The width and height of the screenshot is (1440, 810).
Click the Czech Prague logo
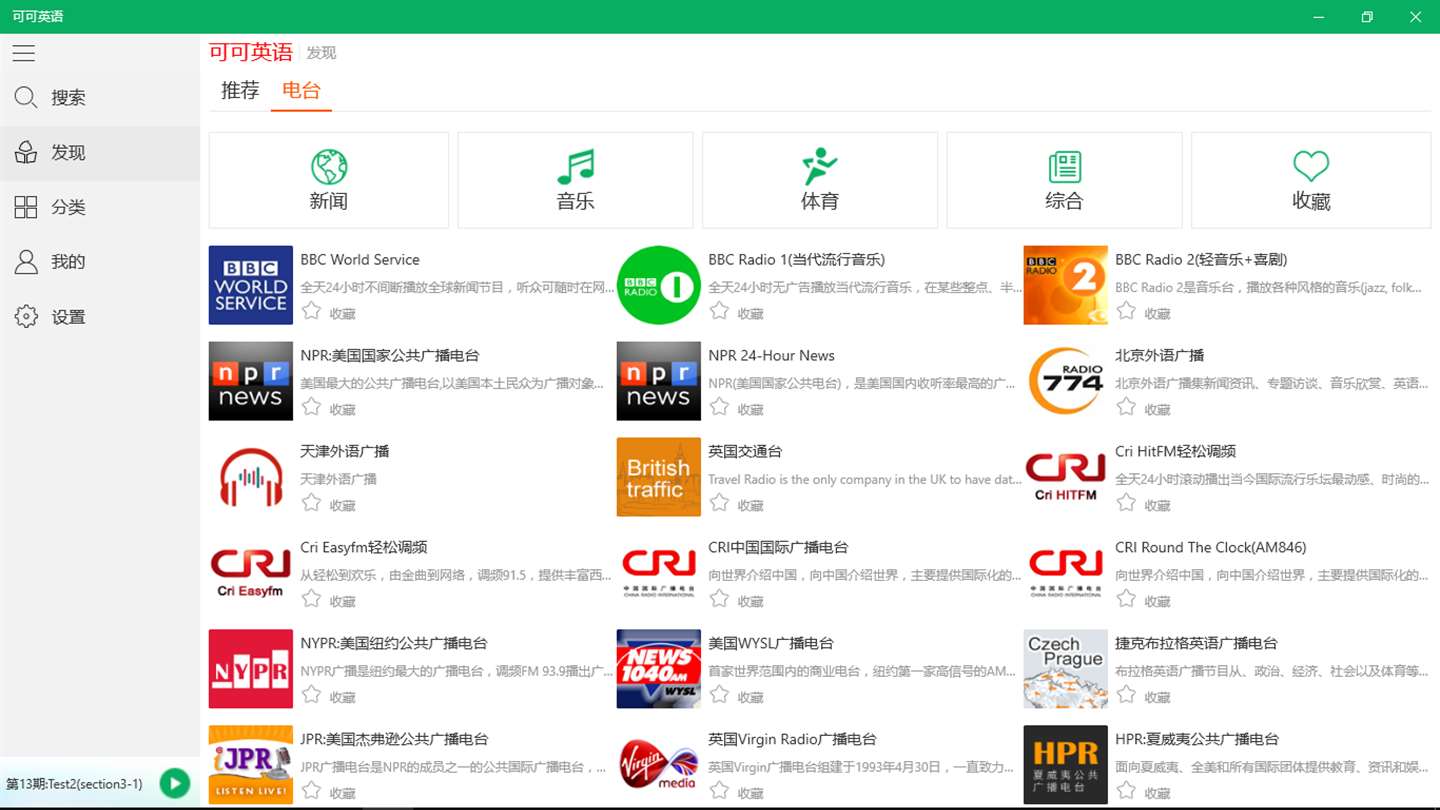point(1066,669)
